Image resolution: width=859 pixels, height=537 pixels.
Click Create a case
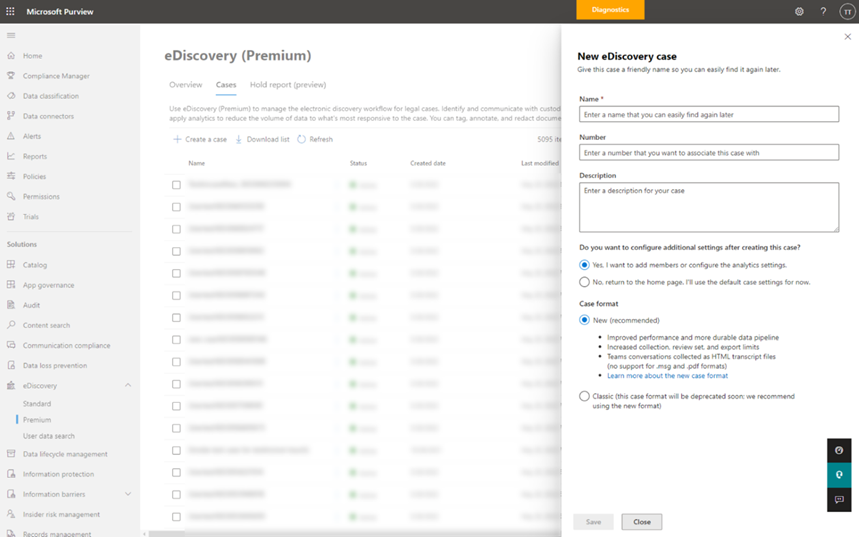tap(200, 139)
